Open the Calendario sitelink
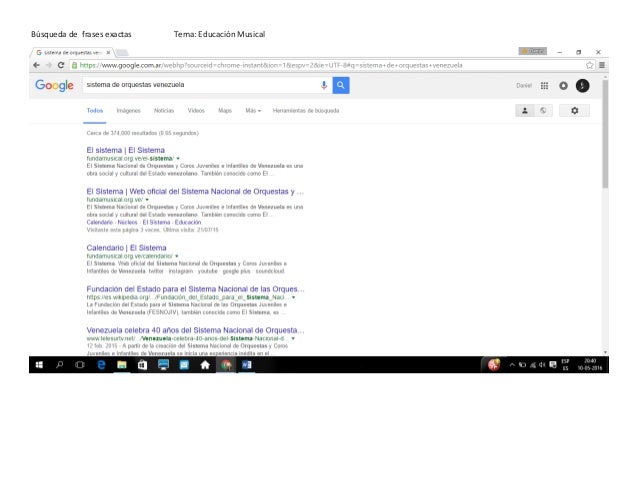Screen dimensions: 638x493 click(100, 222)
